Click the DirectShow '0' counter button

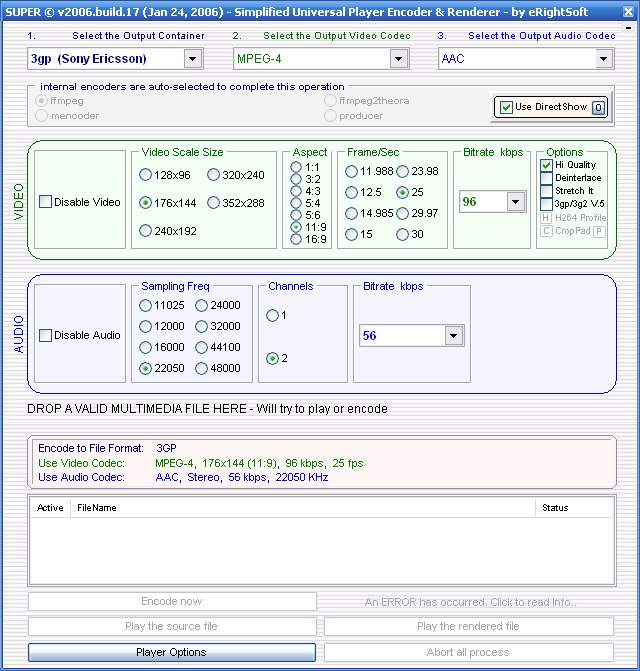point(599,108)
